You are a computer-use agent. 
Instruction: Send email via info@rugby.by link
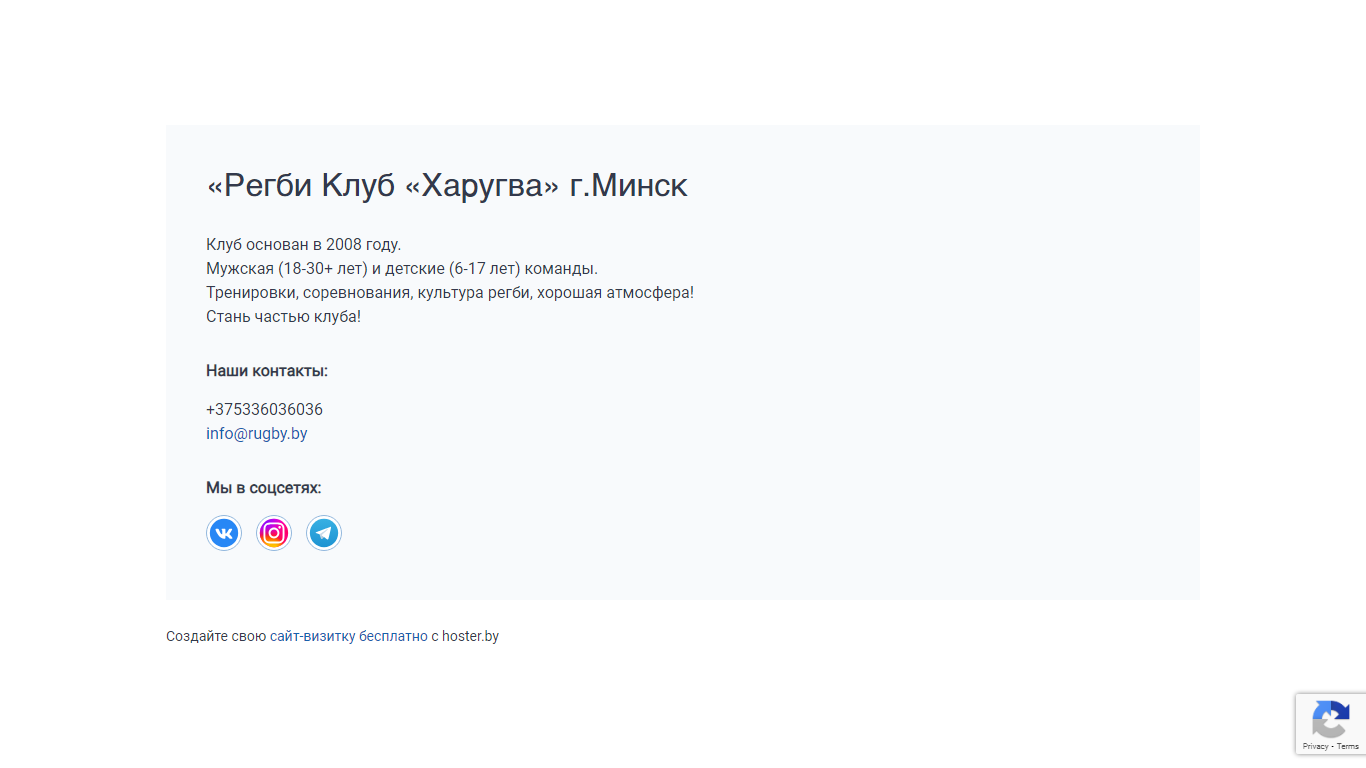(256, 434)
